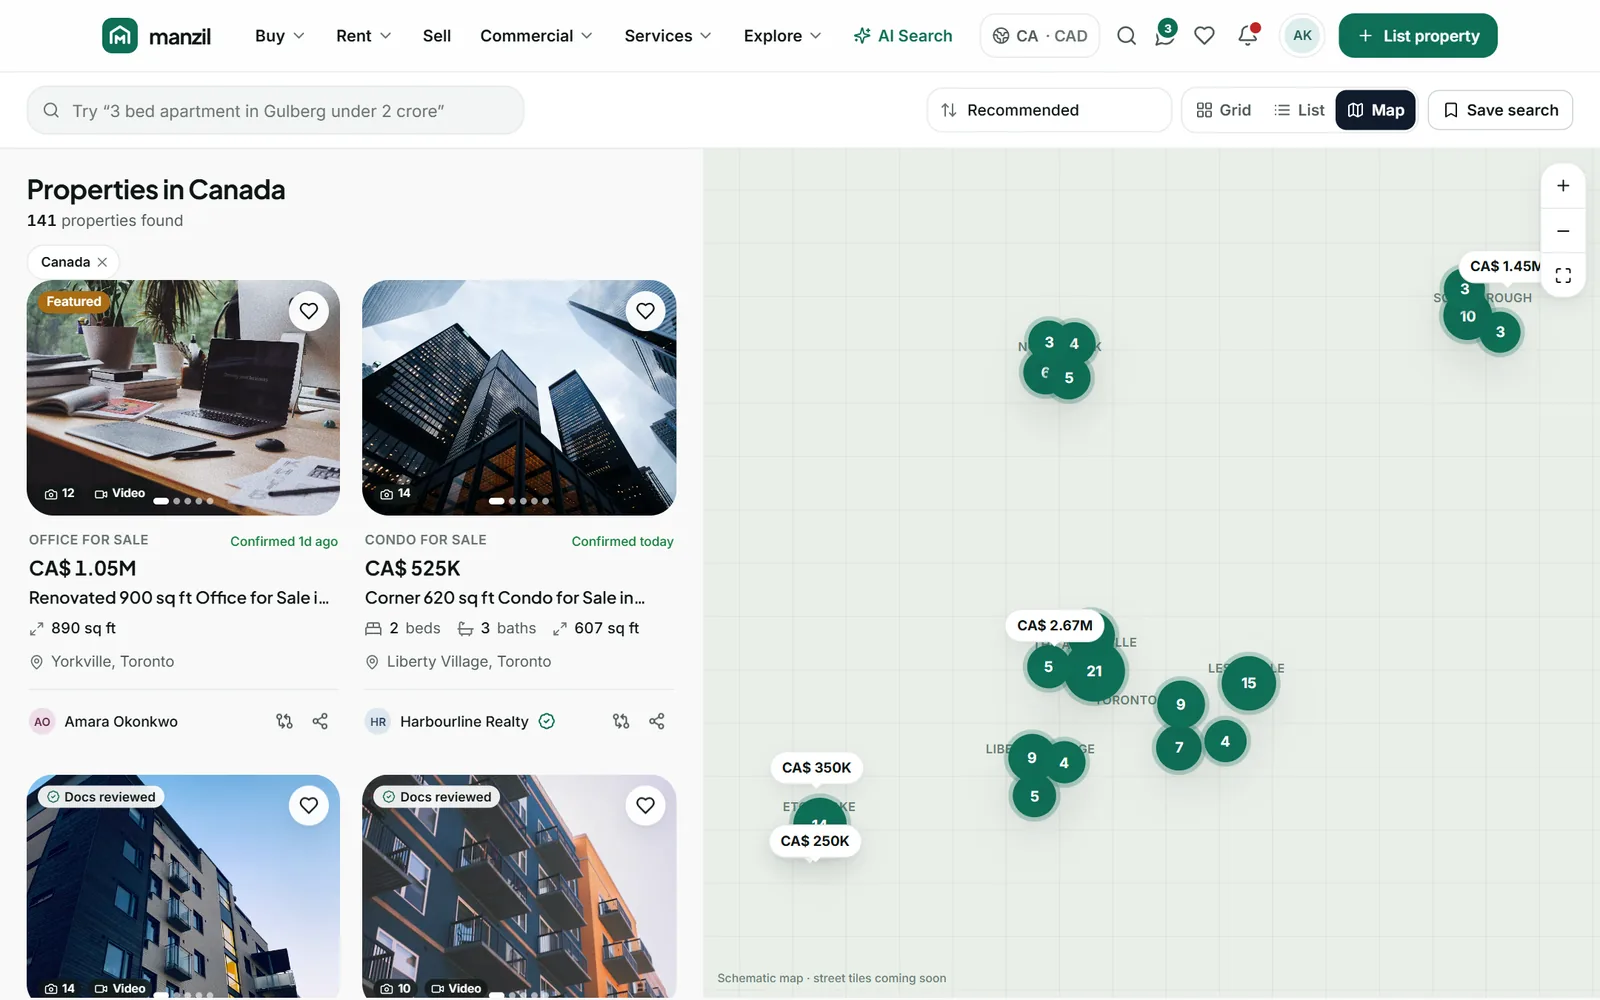Image resolution: width=1600 pixels, height=1000 pixels.
Task: Select the Map view
Action: click(x=1376, y=110)
